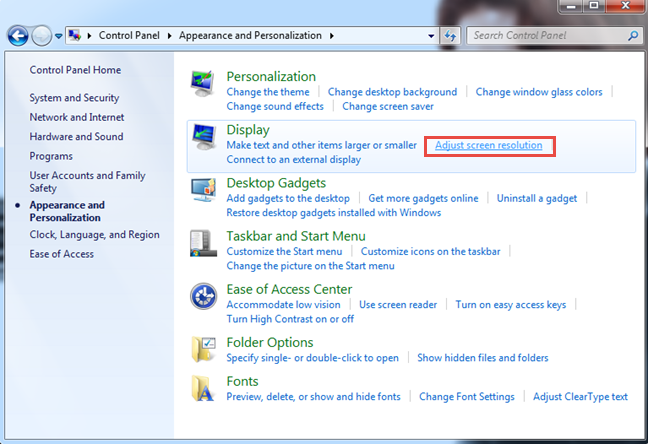Click Adjust screen resolution link

tap(489, 145)
